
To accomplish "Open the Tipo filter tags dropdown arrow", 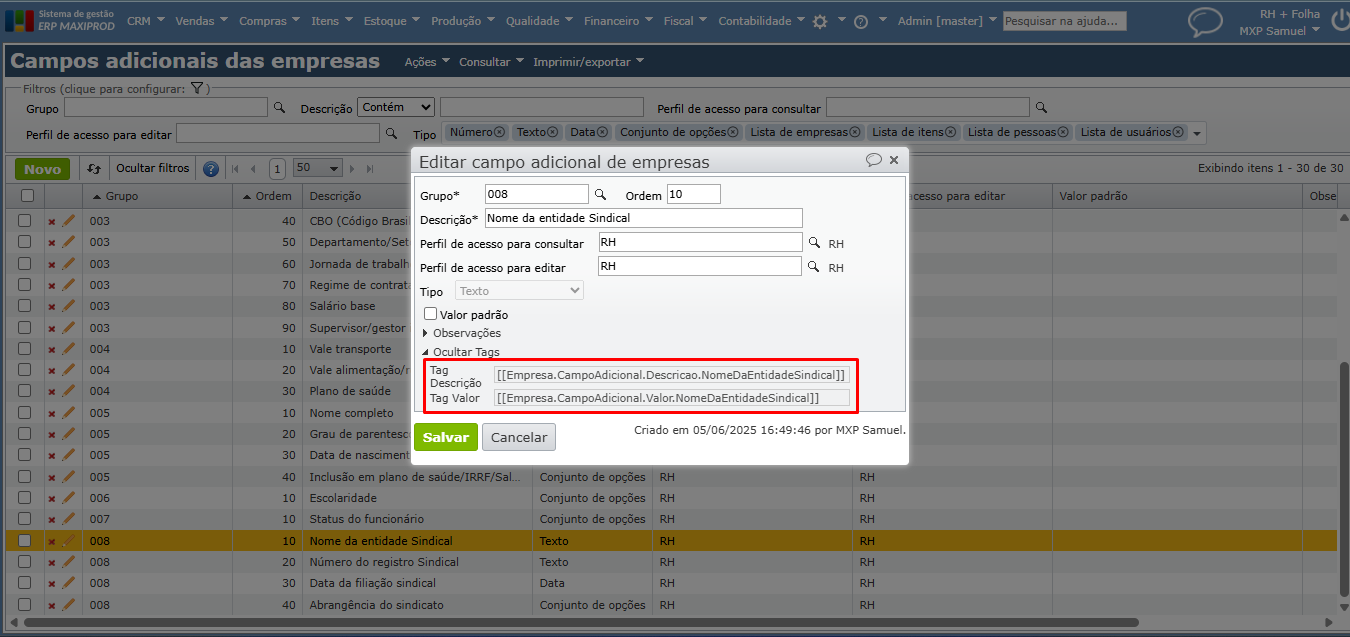I will pos(1197,133).
